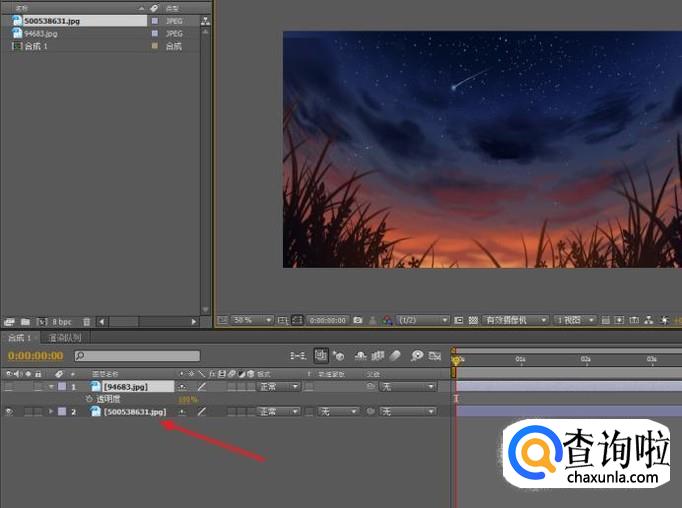The width and height of the screenshot is (682, 508).
Task: Select 94683.jpg in the project panel
Action: 40,33
